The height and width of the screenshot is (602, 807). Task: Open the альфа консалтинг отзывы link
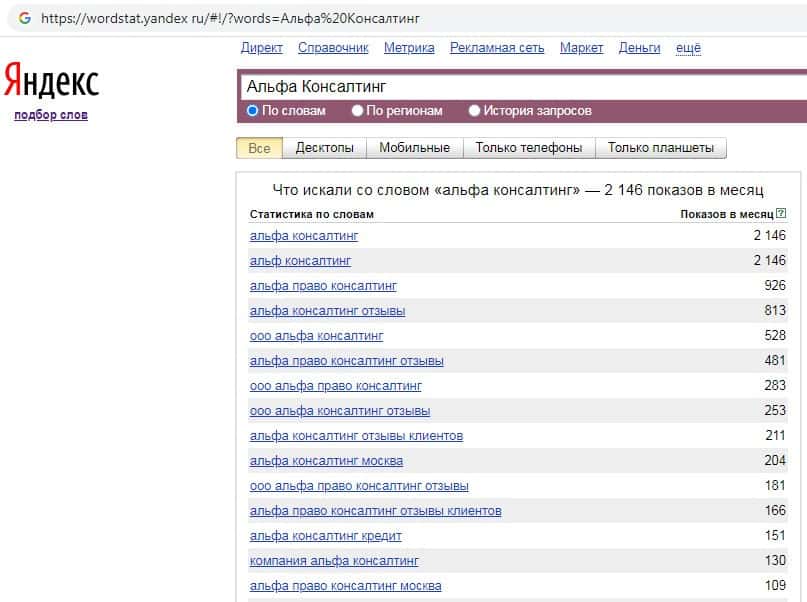327,311
